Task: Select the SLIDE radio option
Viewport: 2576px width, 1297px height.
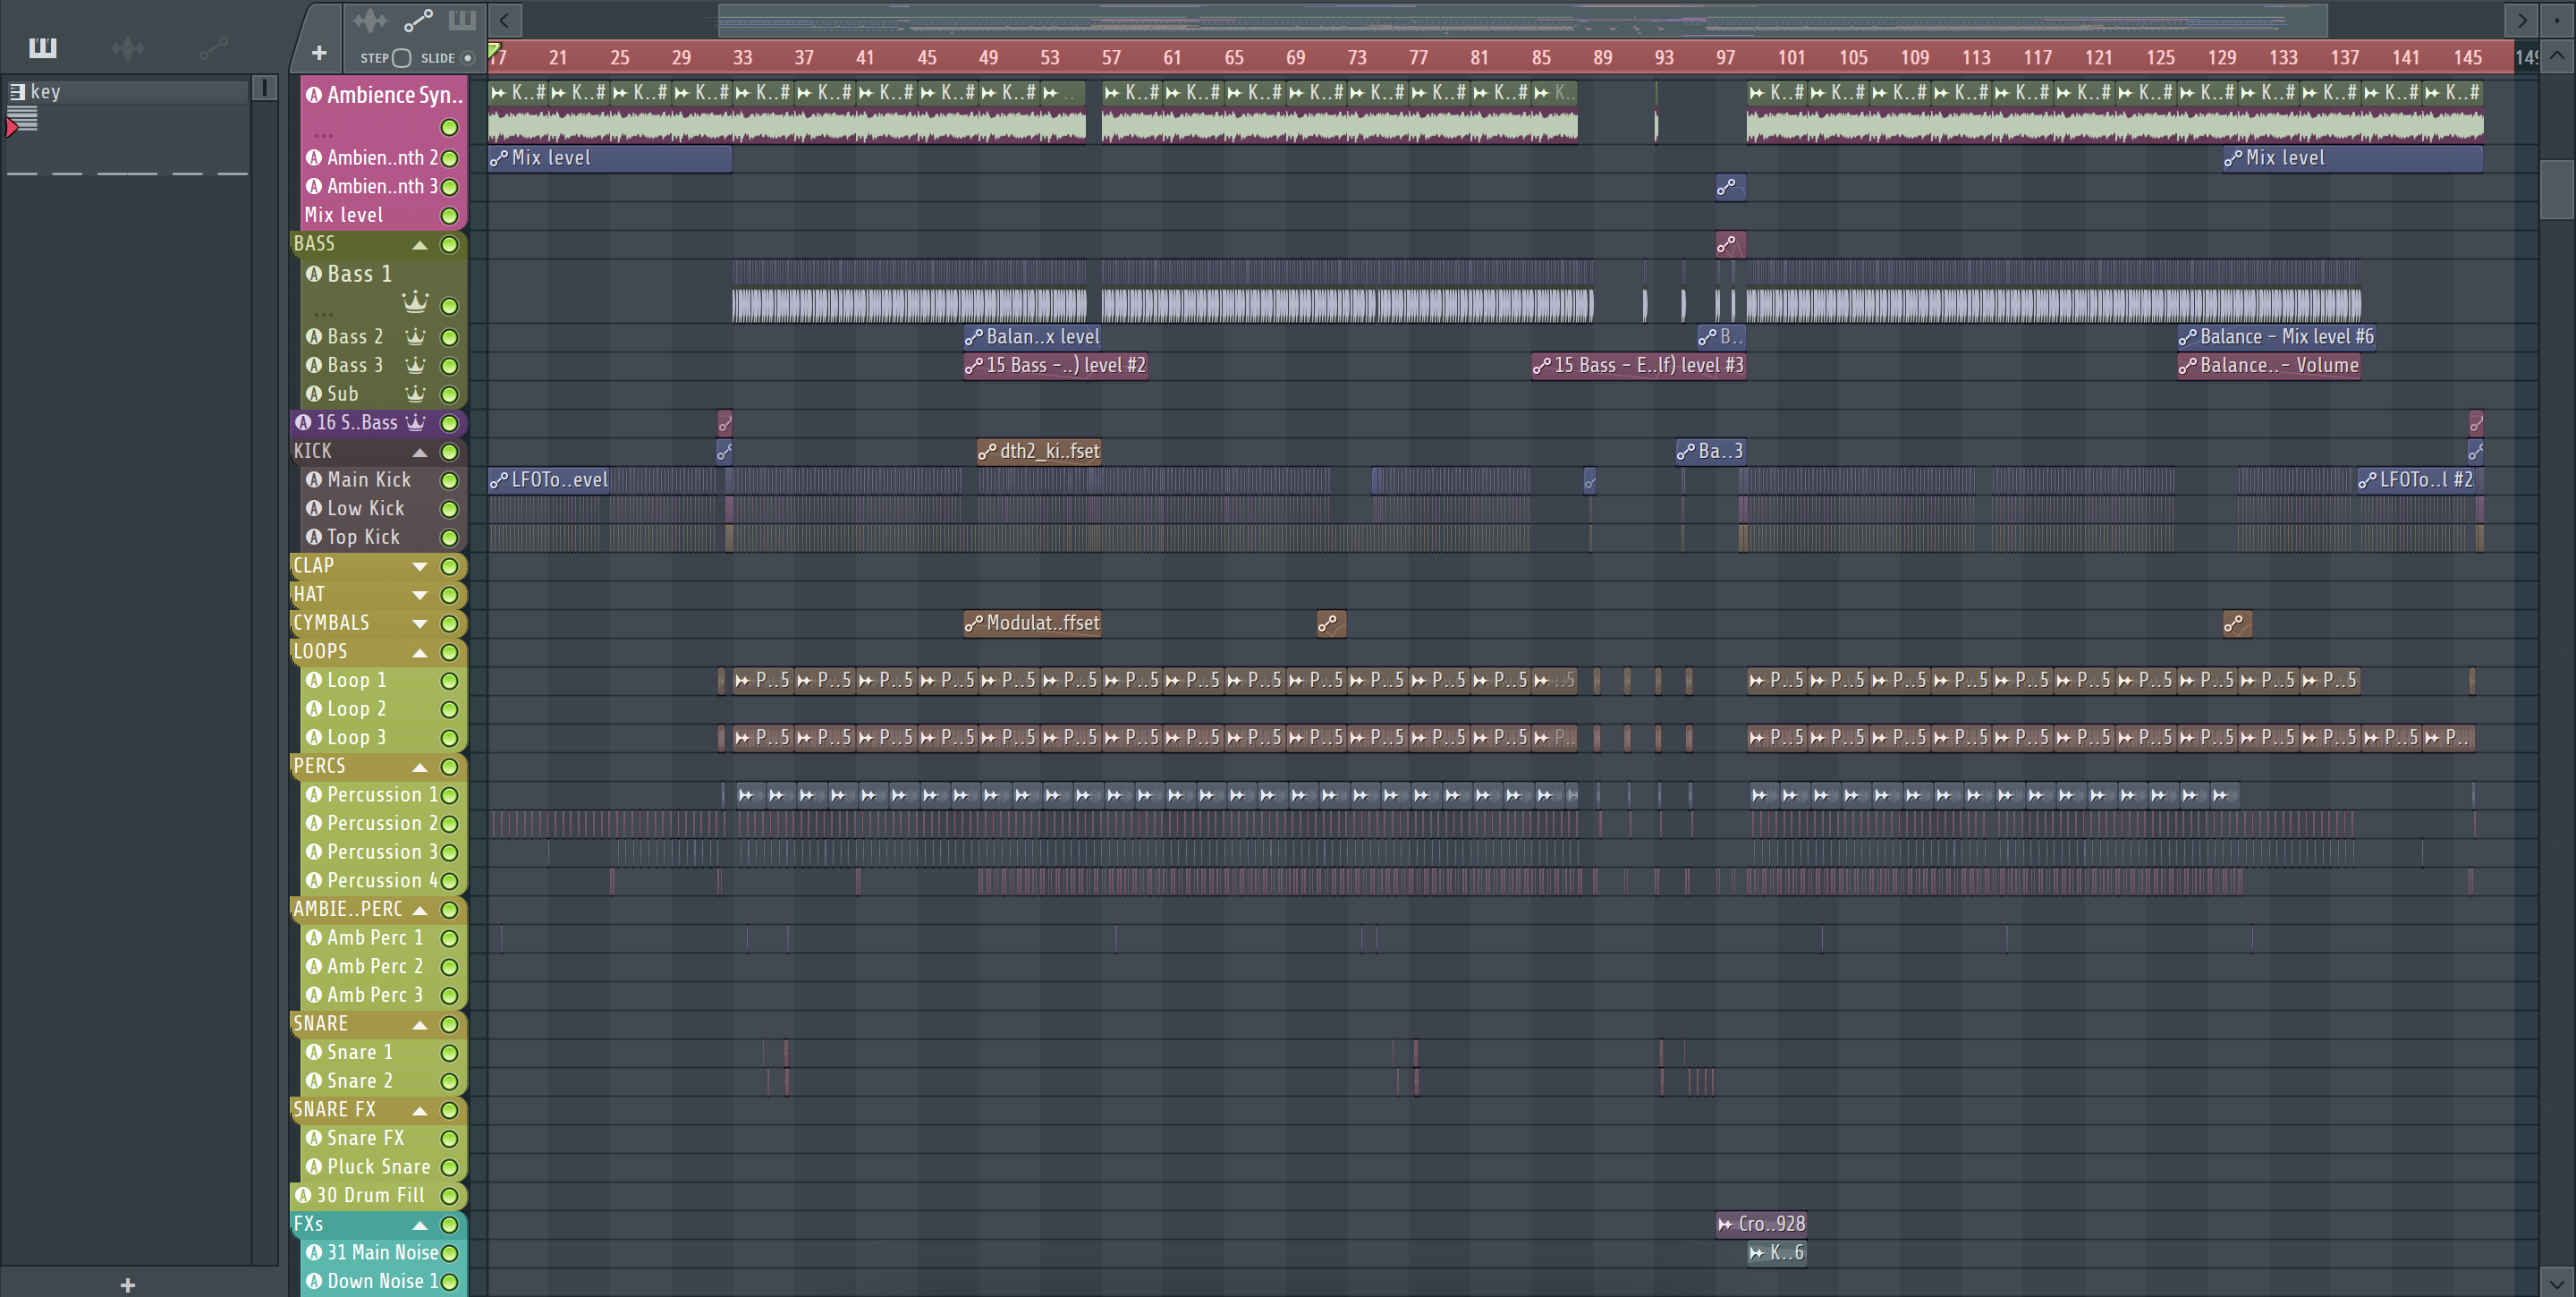Action: coord(467,58)
